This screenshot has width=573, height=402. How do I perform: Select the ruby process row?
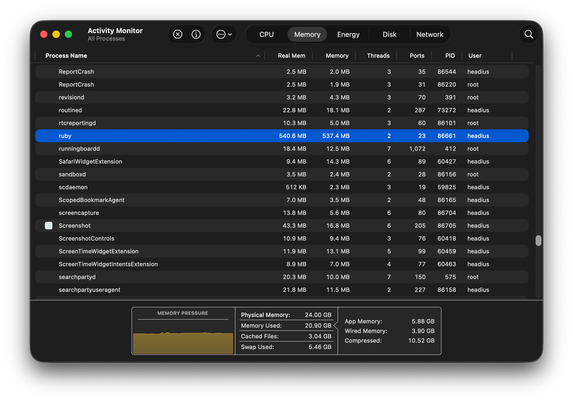tap(282, 136)
